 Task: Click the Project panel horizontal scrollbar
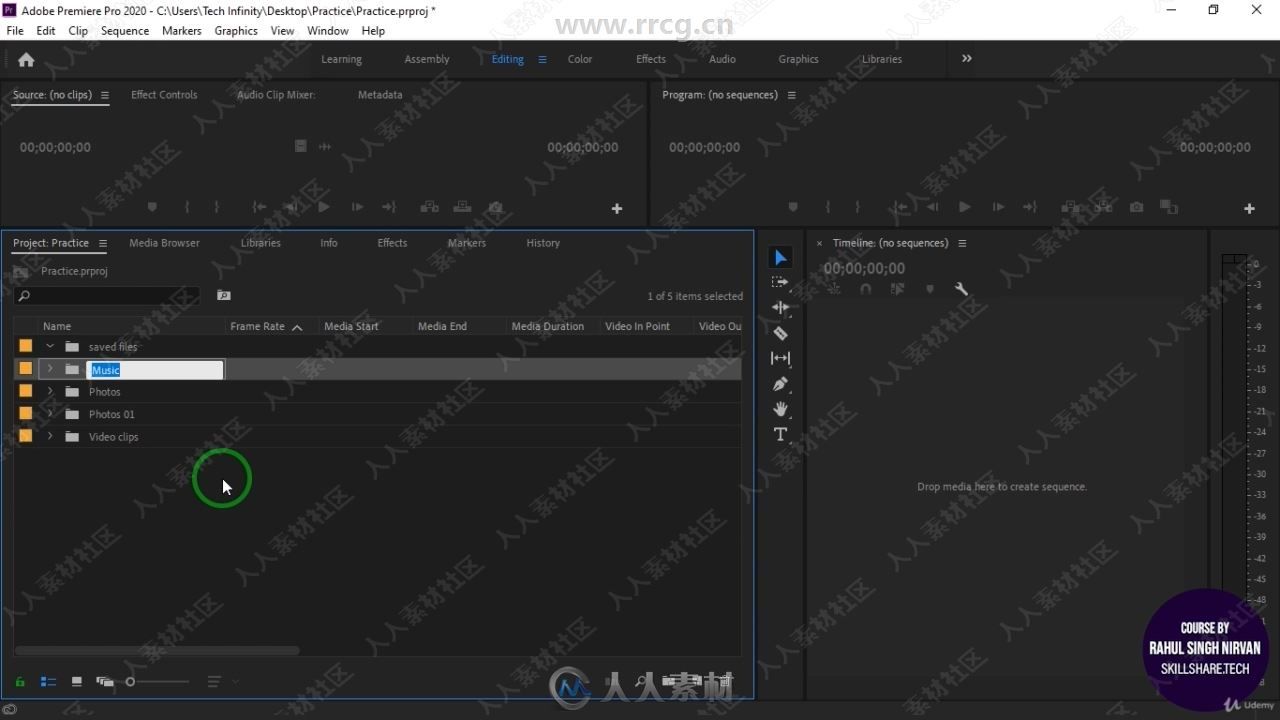coord(157,650)
